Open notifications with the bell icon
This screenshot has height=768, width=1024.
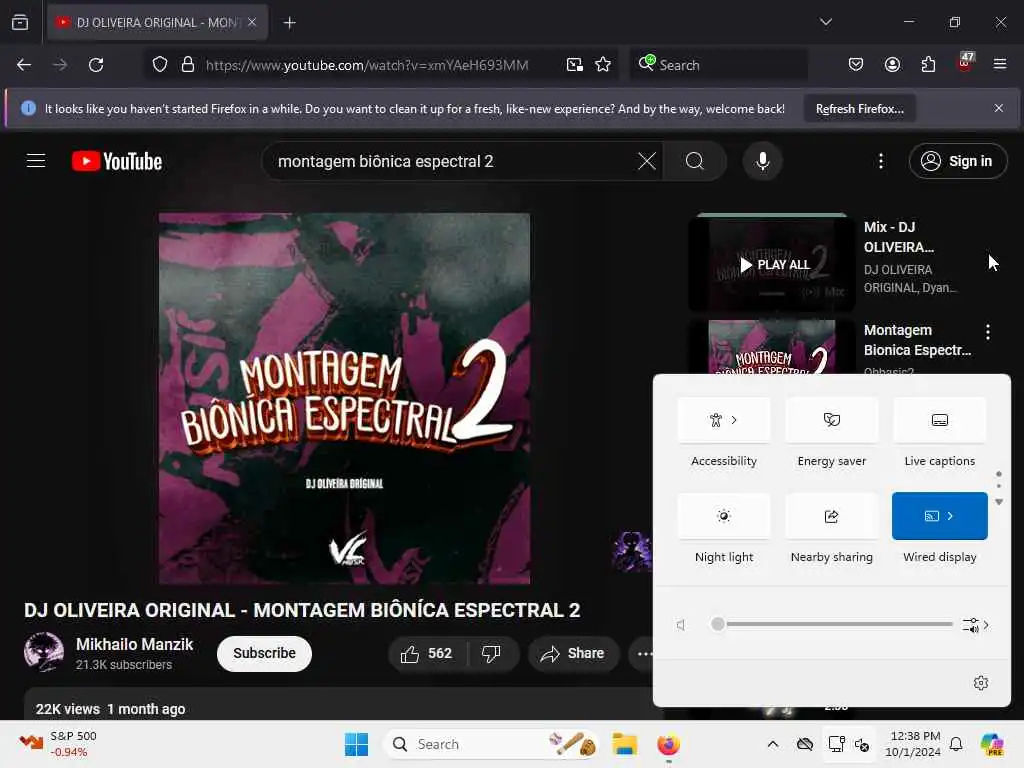click(955, 744)
